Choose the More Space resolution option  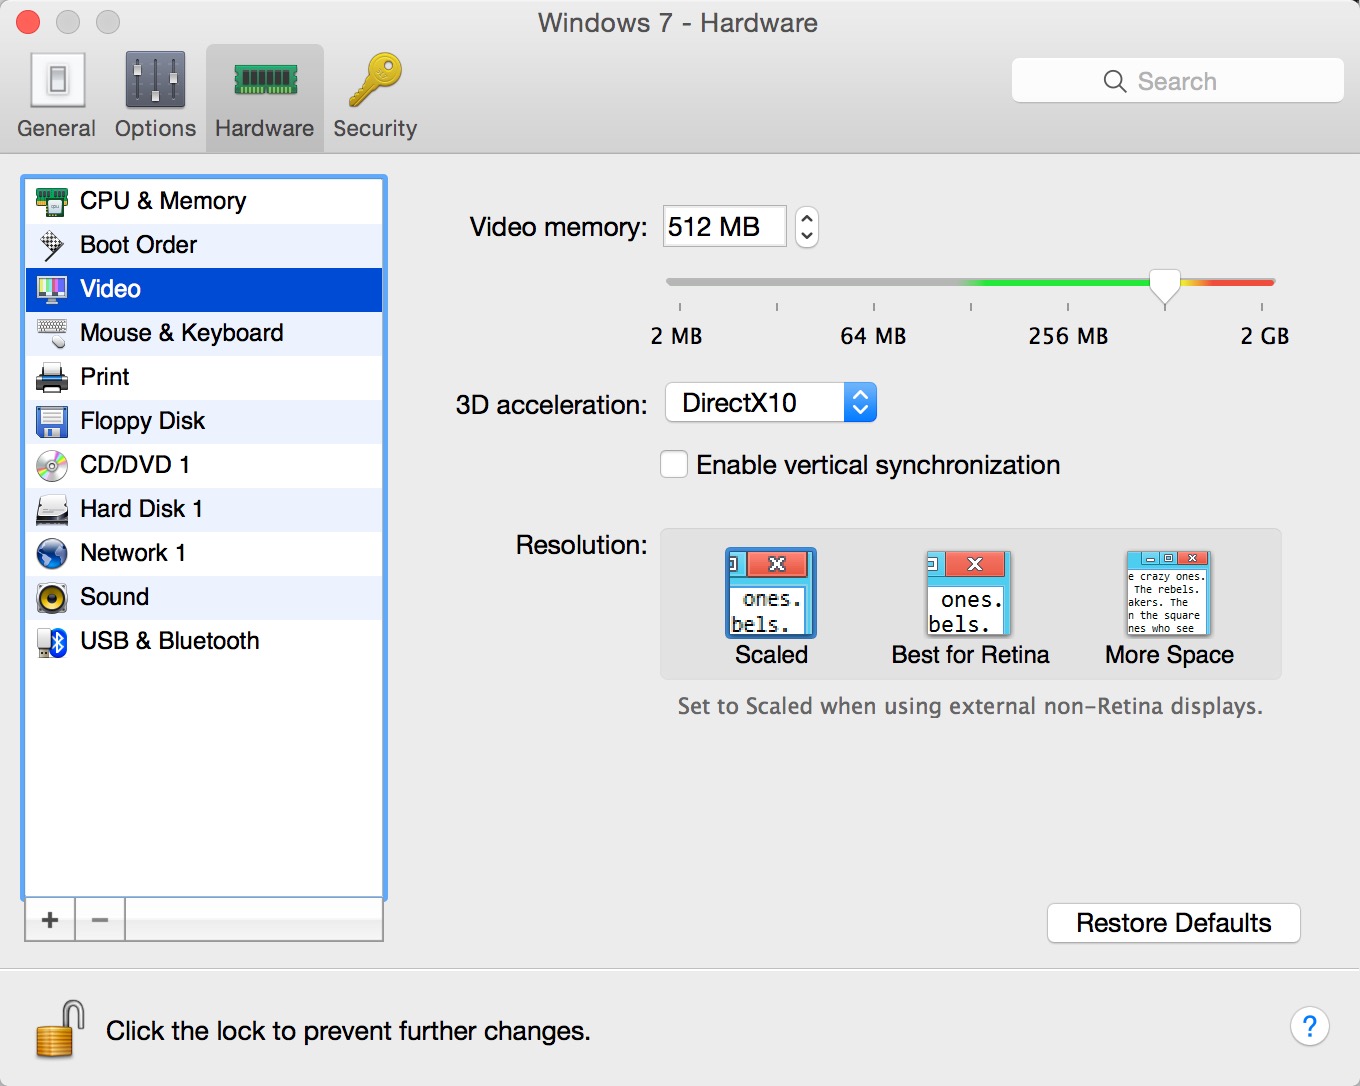click(x=1169, y=607)
